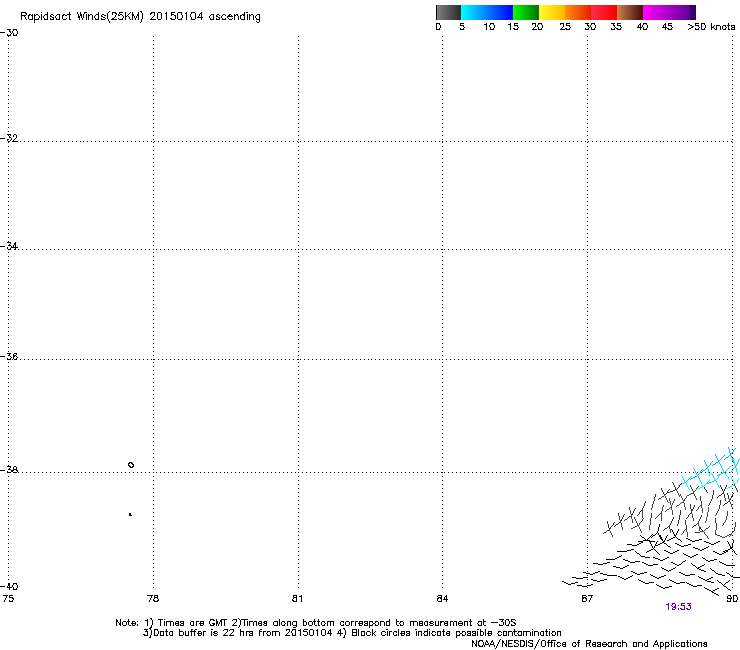
Task: Click the Rapidscat Winds(25KM) 20150104 ascending title
Action: coord(140,17)
